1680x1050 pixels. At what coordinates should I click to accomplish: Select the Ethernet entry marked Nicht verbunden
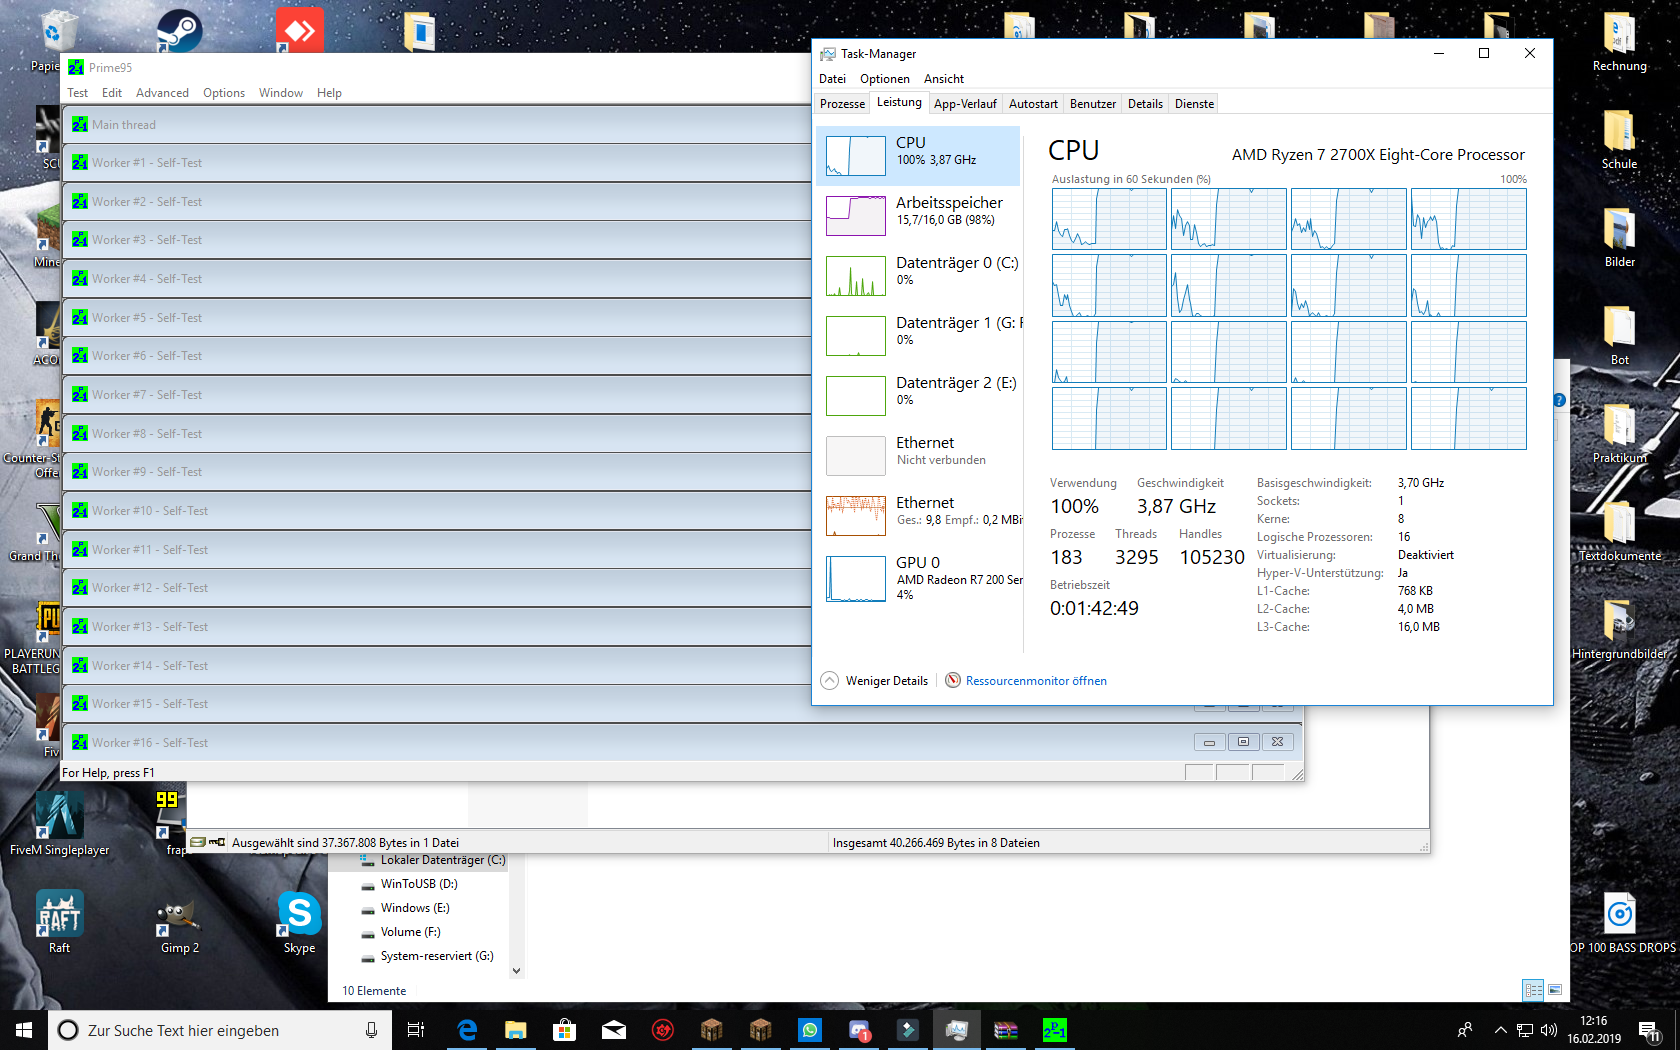click(x=918, y=456)
